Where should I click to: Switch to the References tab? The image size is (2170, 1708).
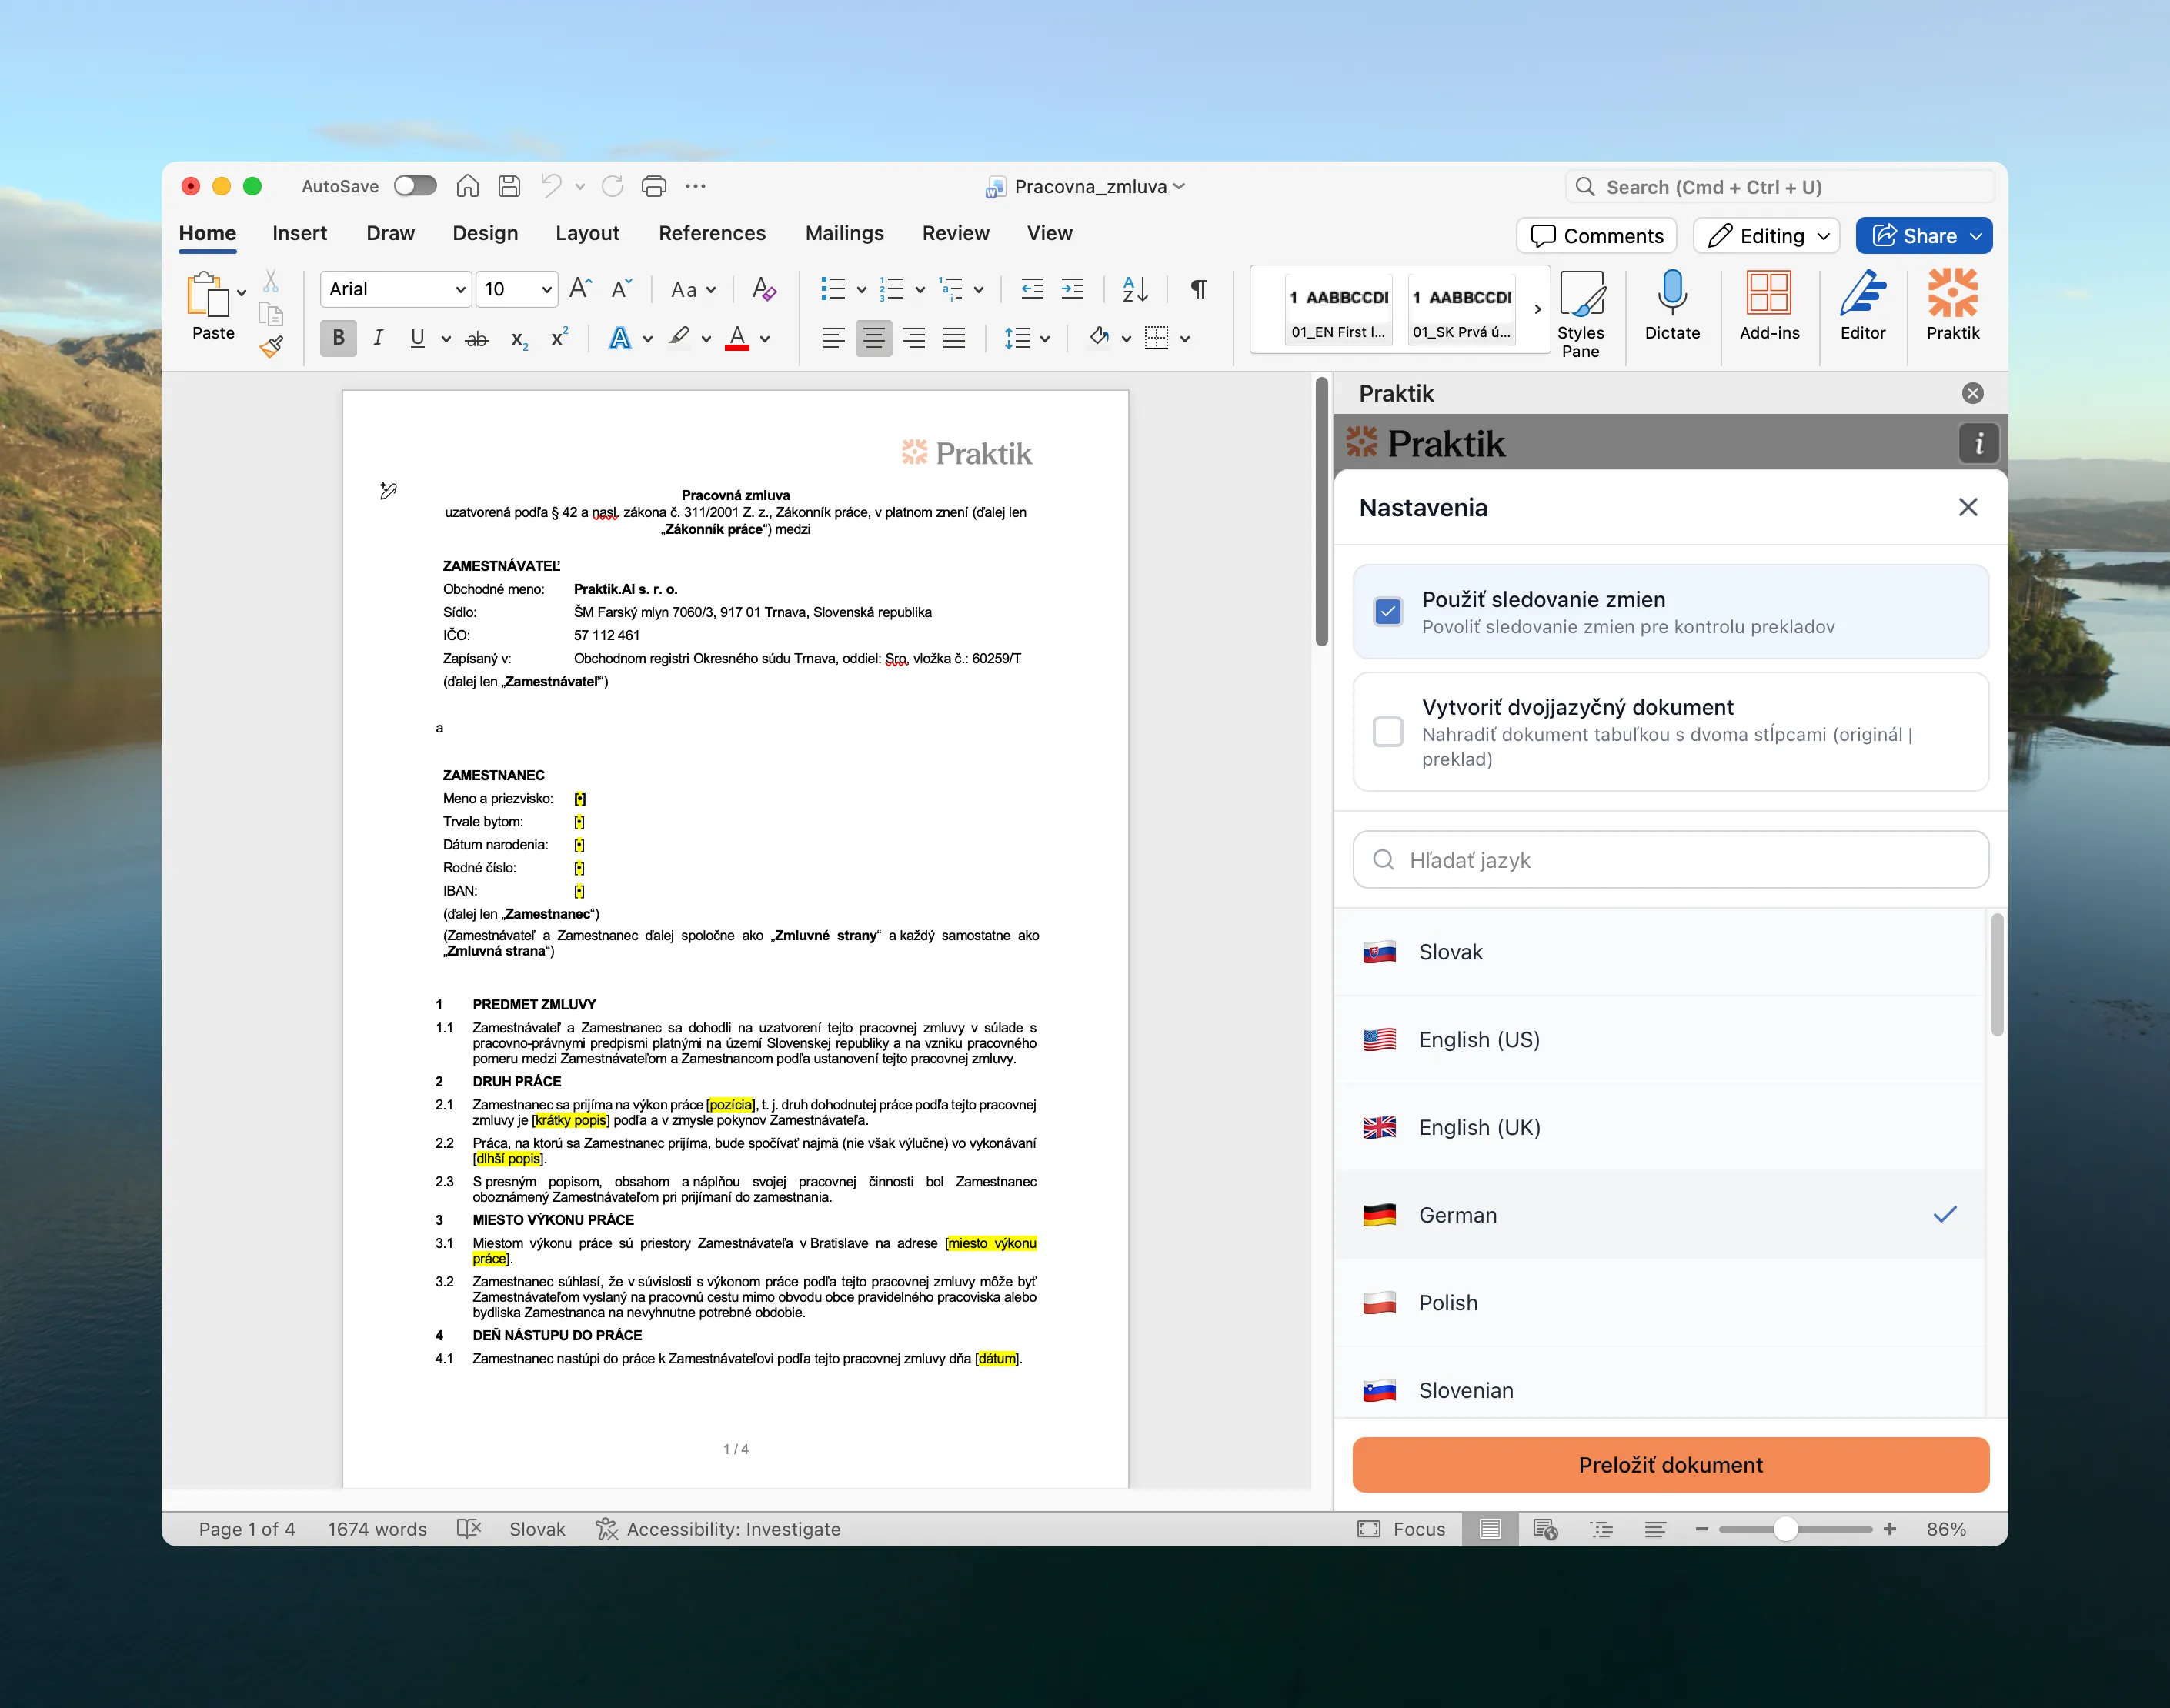click(711, 233)
